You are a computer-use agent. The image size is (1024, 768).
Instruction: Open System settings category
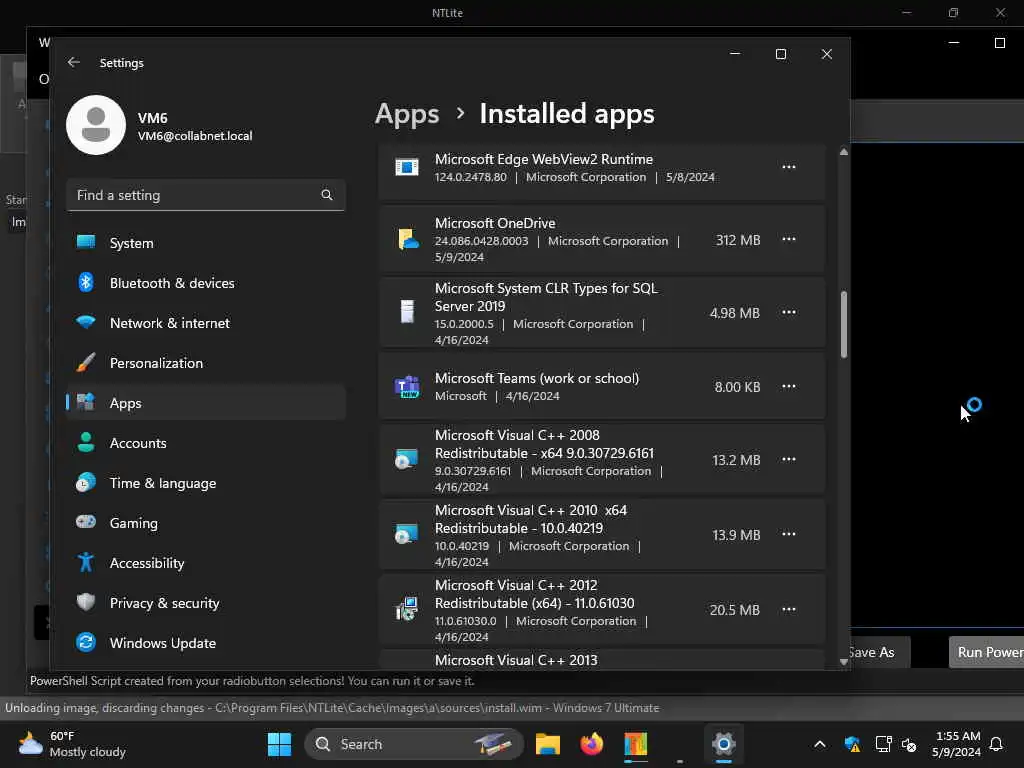206,243
